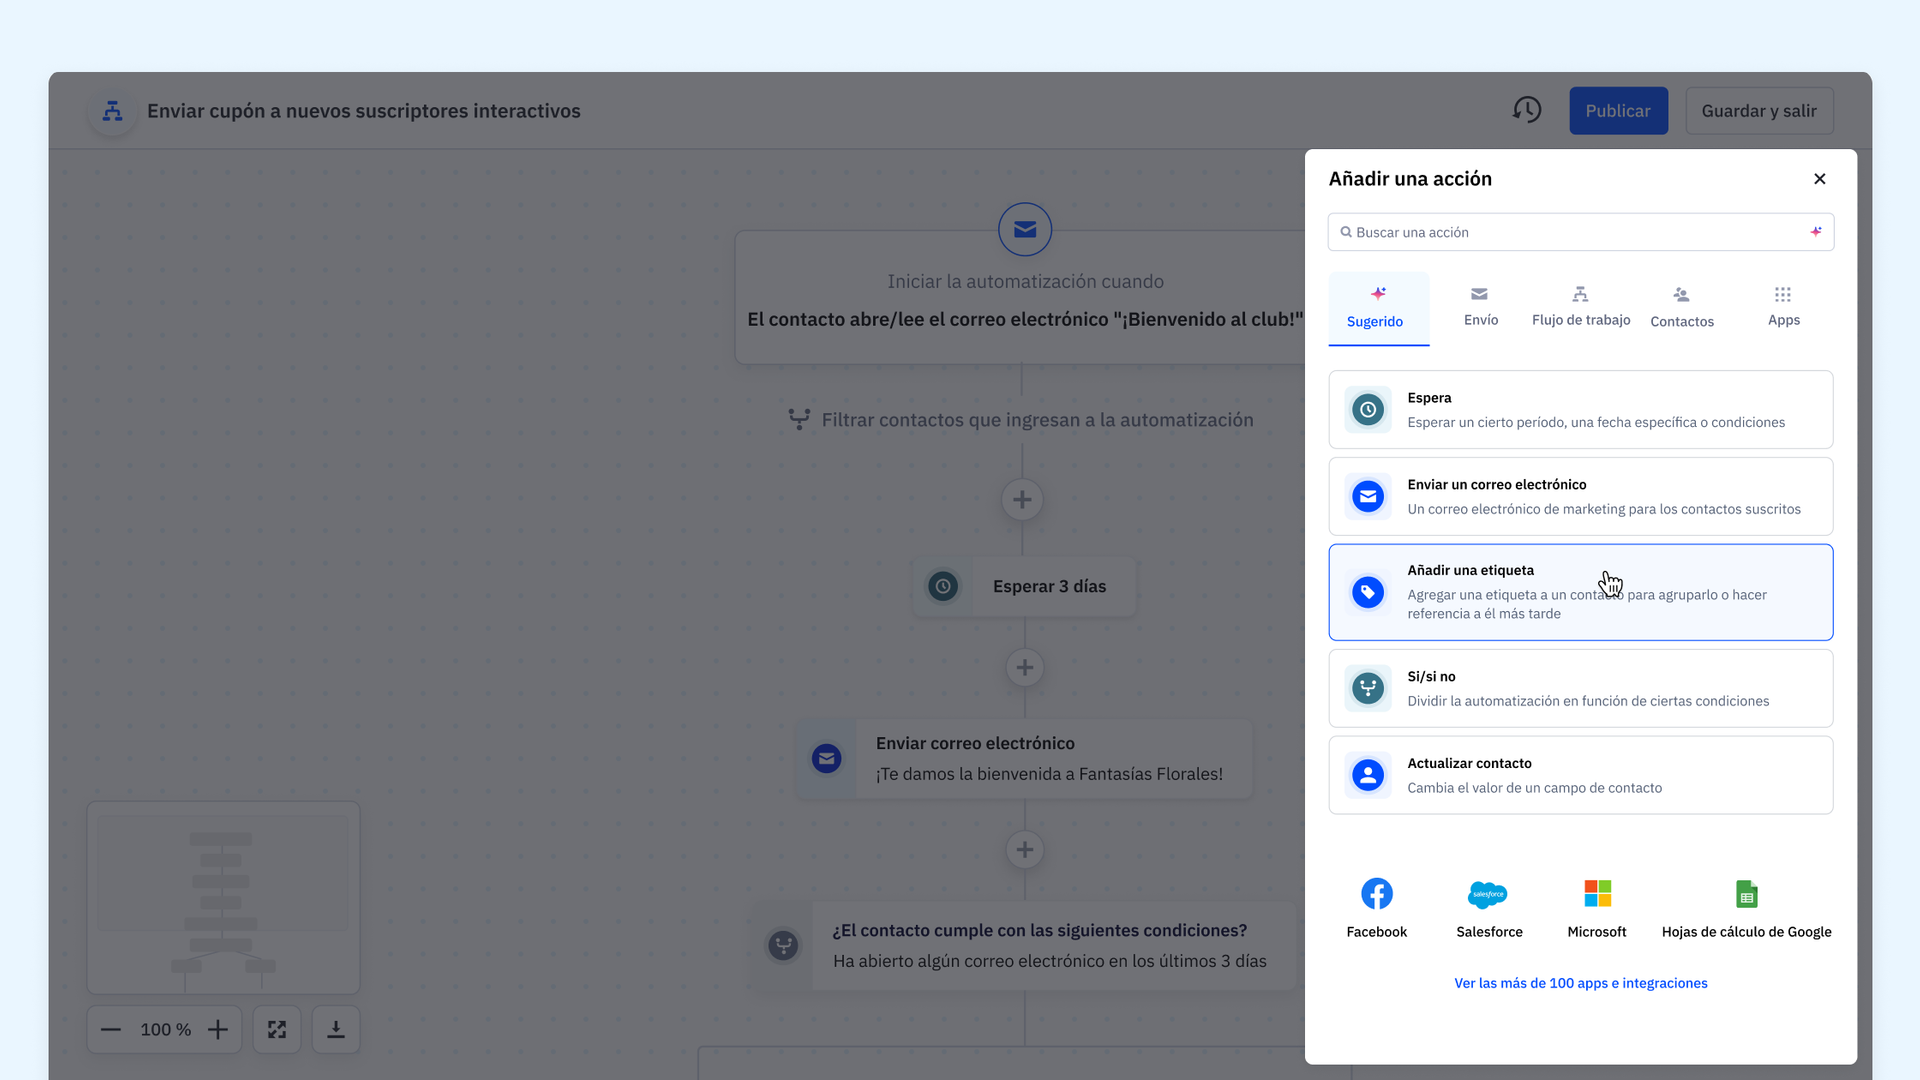Click the Microsoft integration icon

[x=1597, y=893]
